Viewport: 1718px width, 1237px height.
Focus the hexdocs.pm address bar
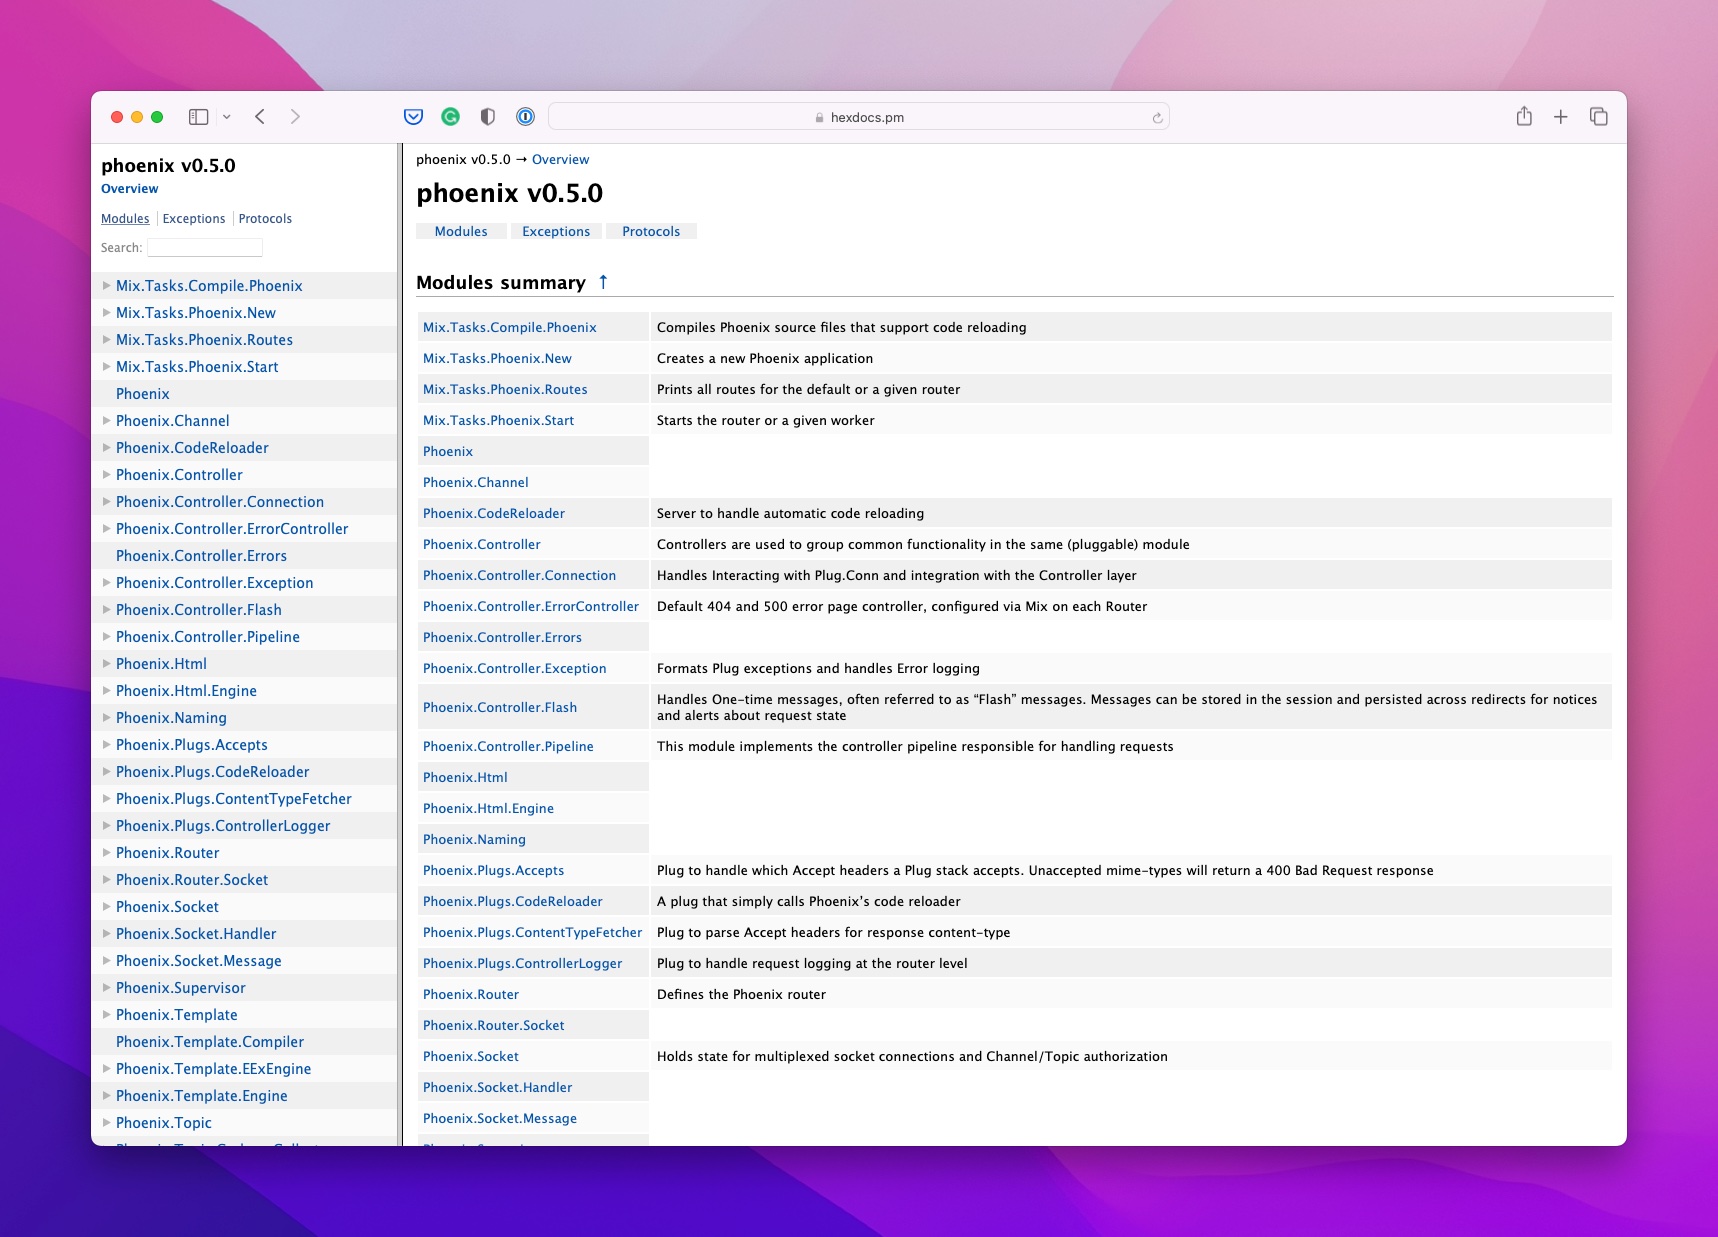[859, 117]
